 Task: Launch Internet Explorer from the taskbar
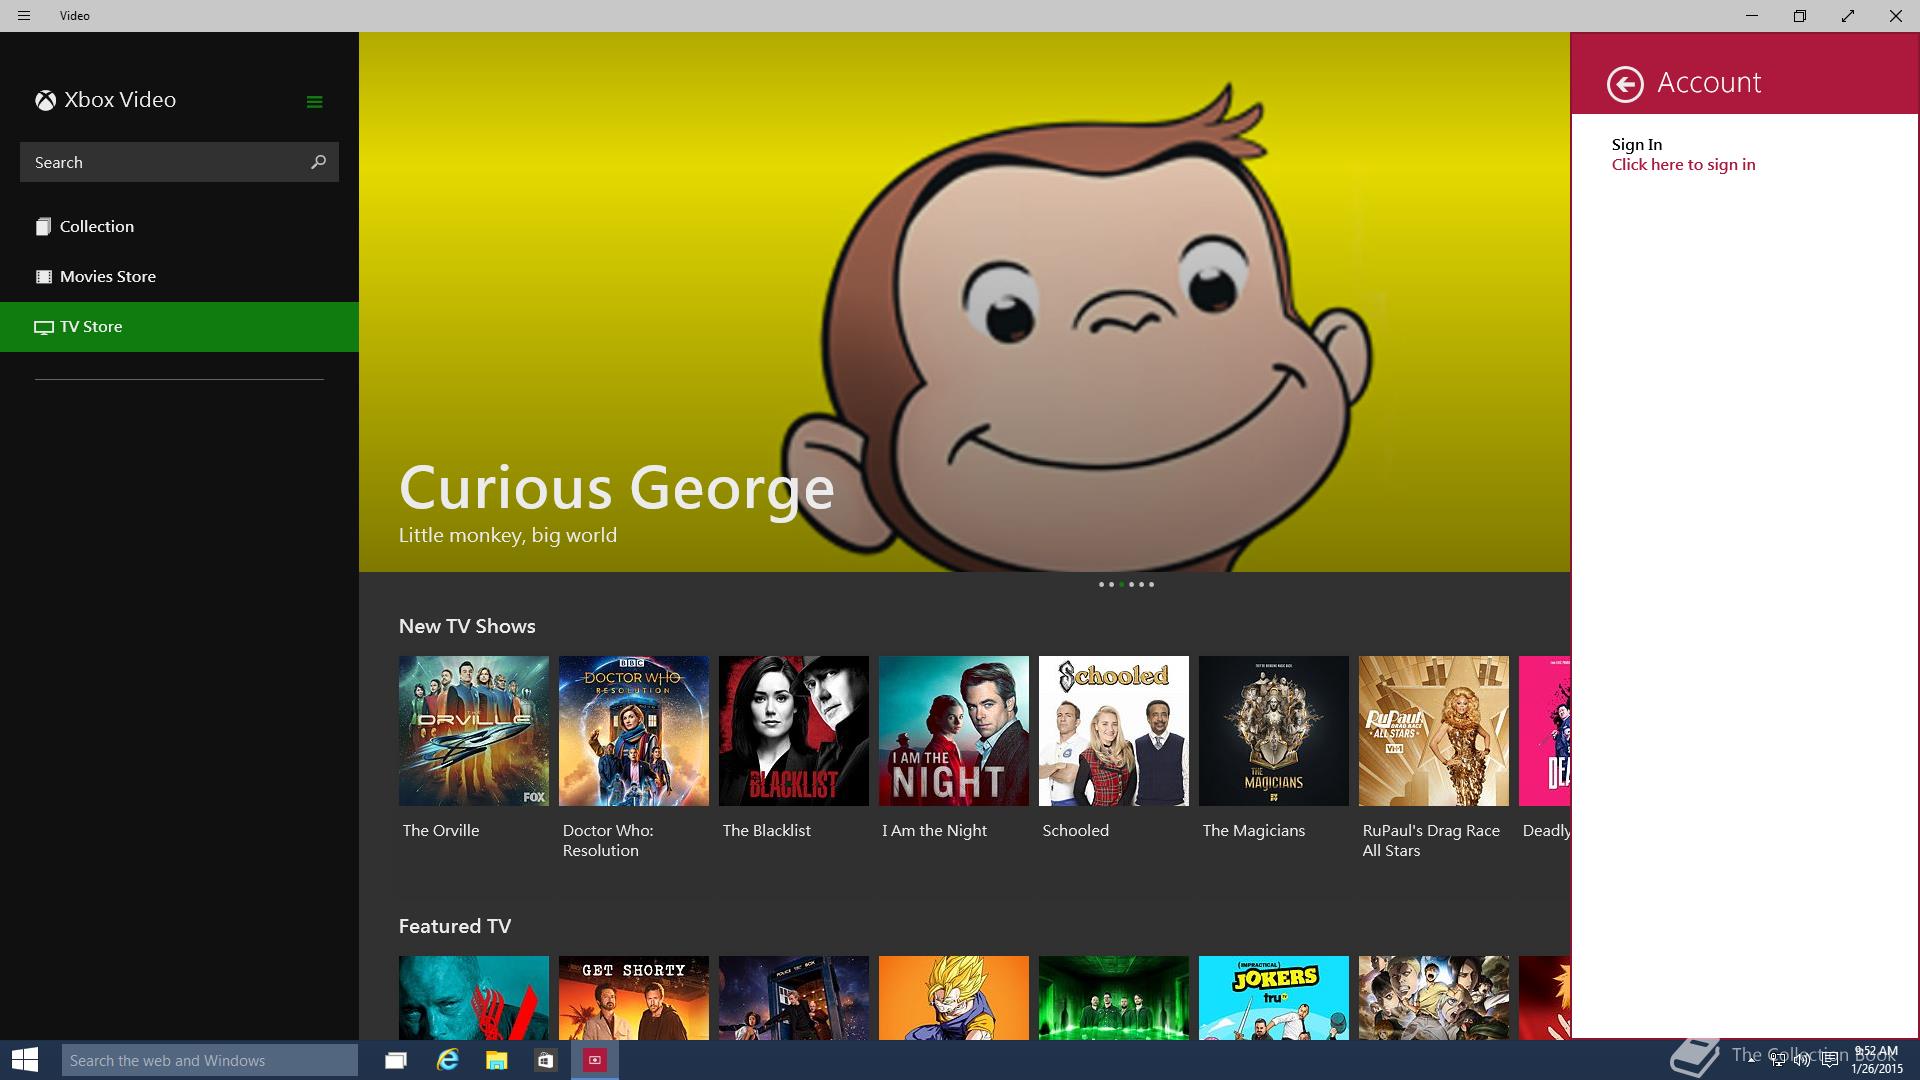[x=447, y=1060]
